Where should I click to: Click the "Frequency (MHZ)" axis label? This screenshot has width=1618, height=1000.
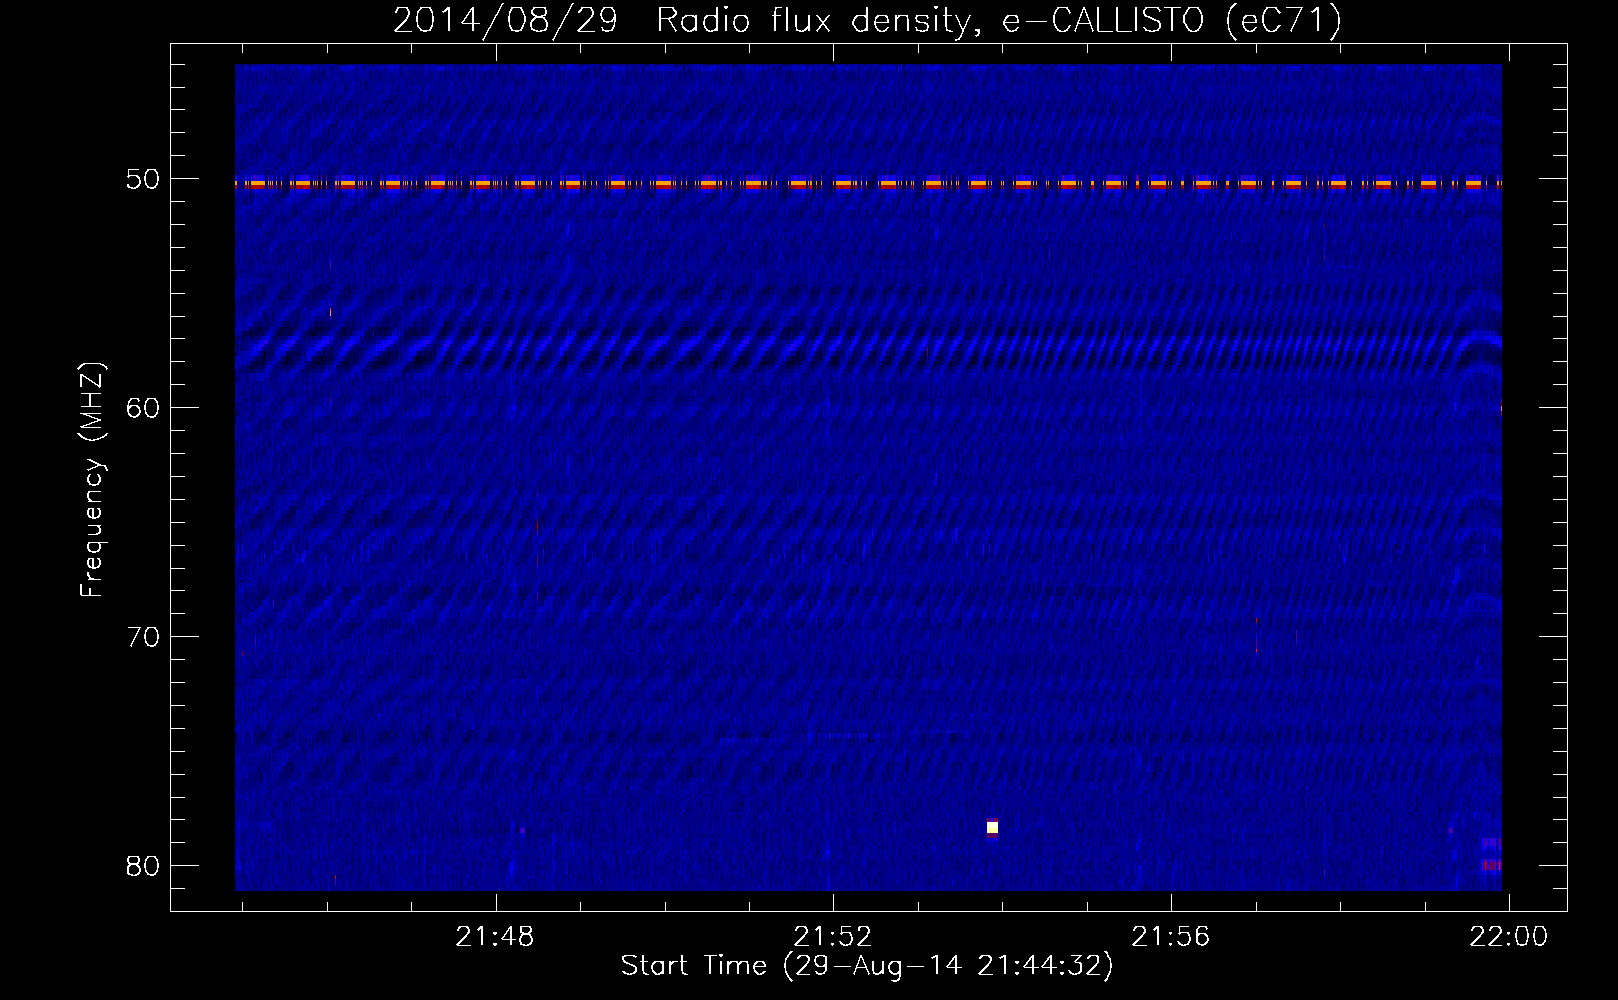tap(92, 480)
